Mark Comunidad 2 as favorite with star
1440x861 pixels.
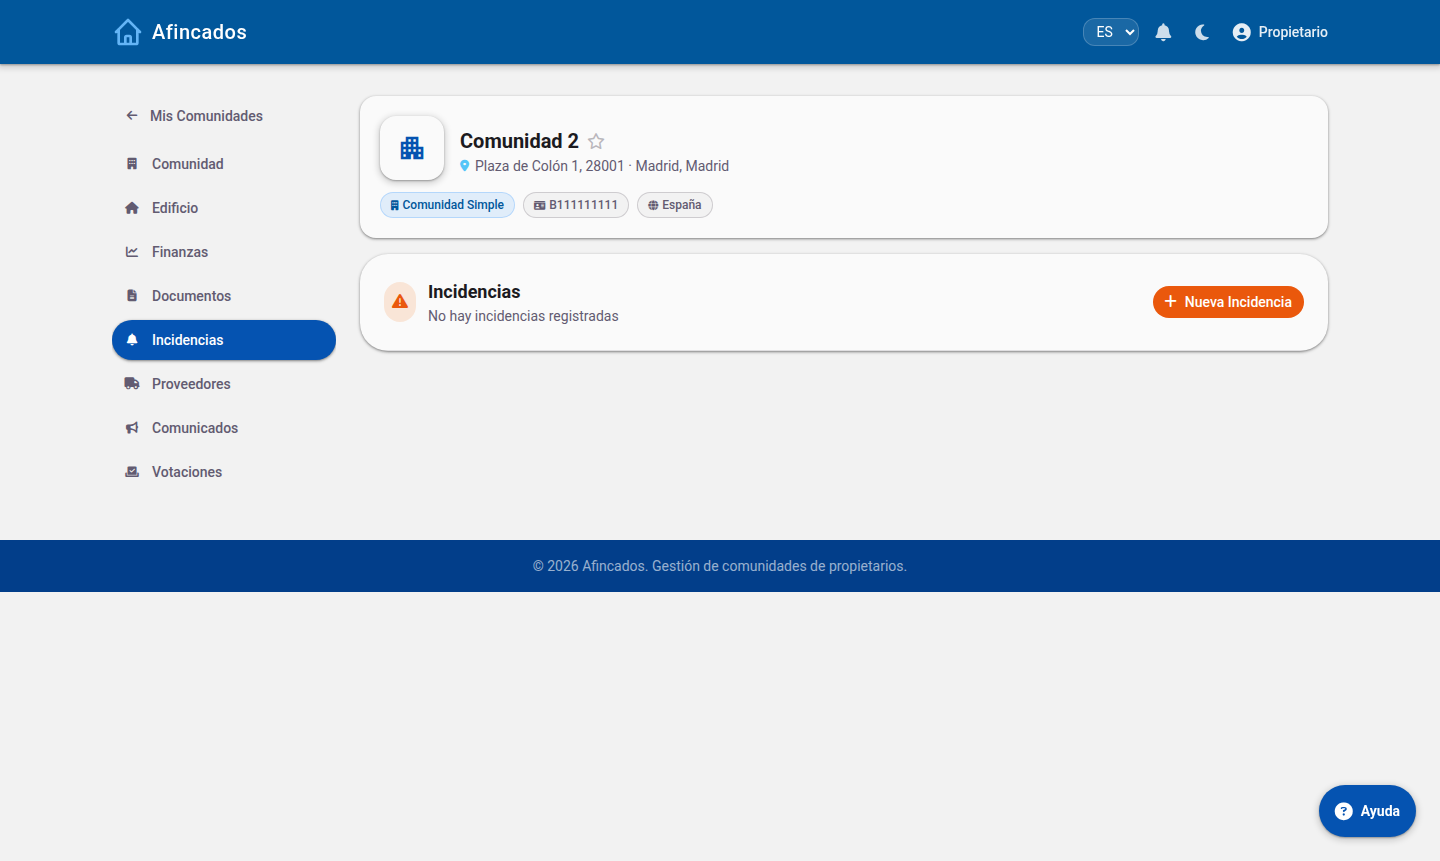596,141
